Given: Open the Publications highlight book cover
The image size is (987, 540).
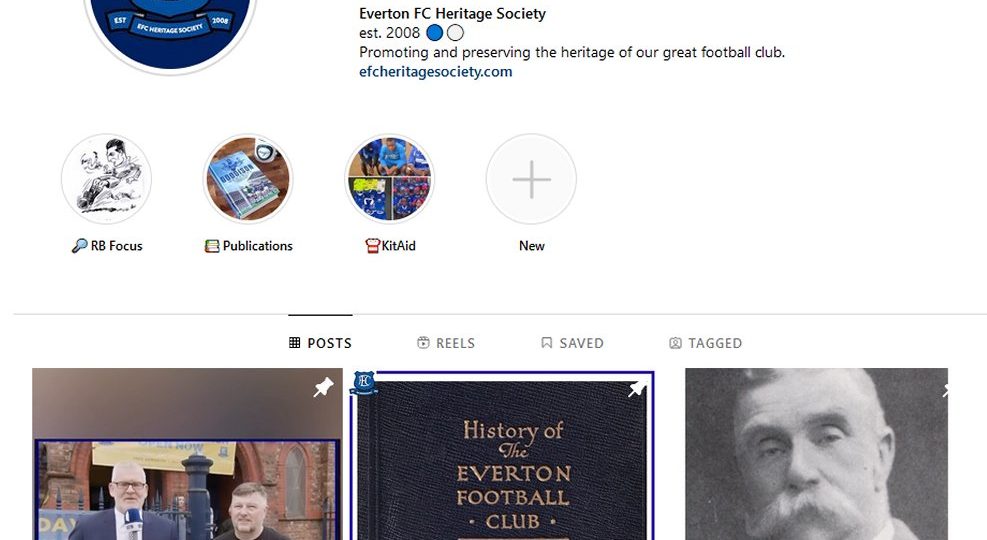Looking at the screenshot, I should [248, 179].
